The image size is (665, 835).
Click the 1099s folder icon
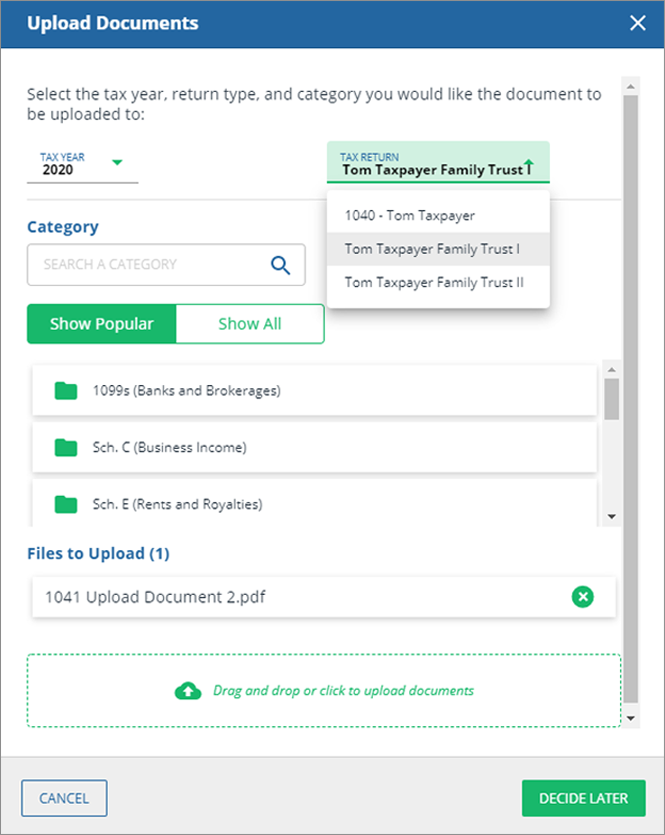66,391
